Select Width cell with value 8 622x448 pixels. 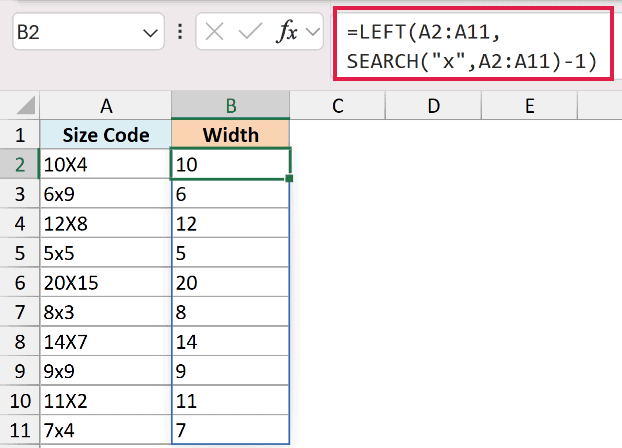tap(230, 312)
